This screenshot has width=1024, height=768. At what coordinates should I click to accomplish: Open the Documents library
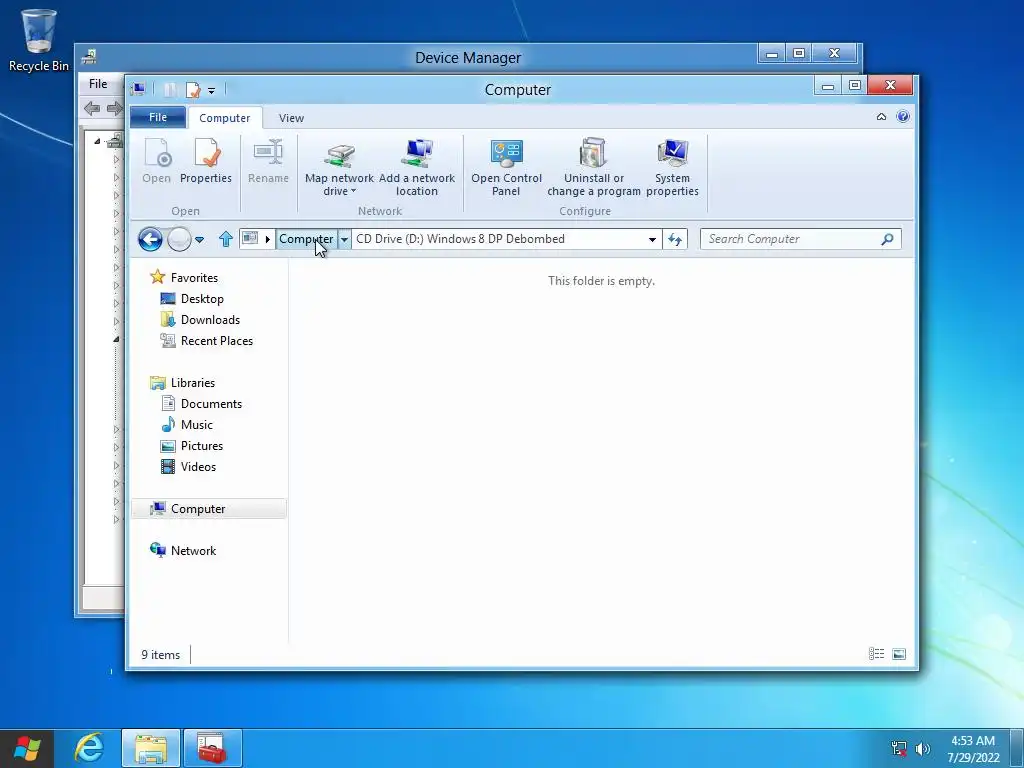[211, 404]
